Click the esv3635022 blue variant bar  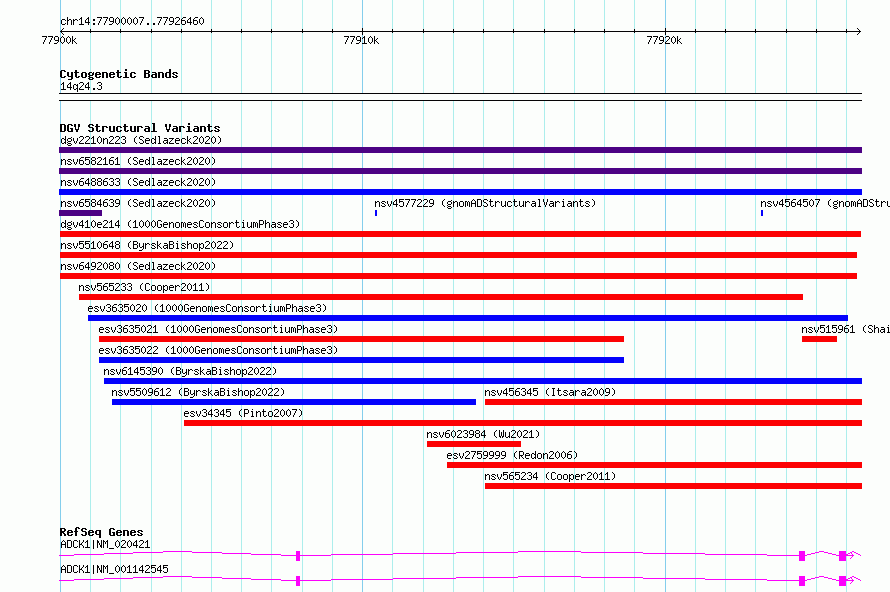pyautogui.click(x=362, y=360)
